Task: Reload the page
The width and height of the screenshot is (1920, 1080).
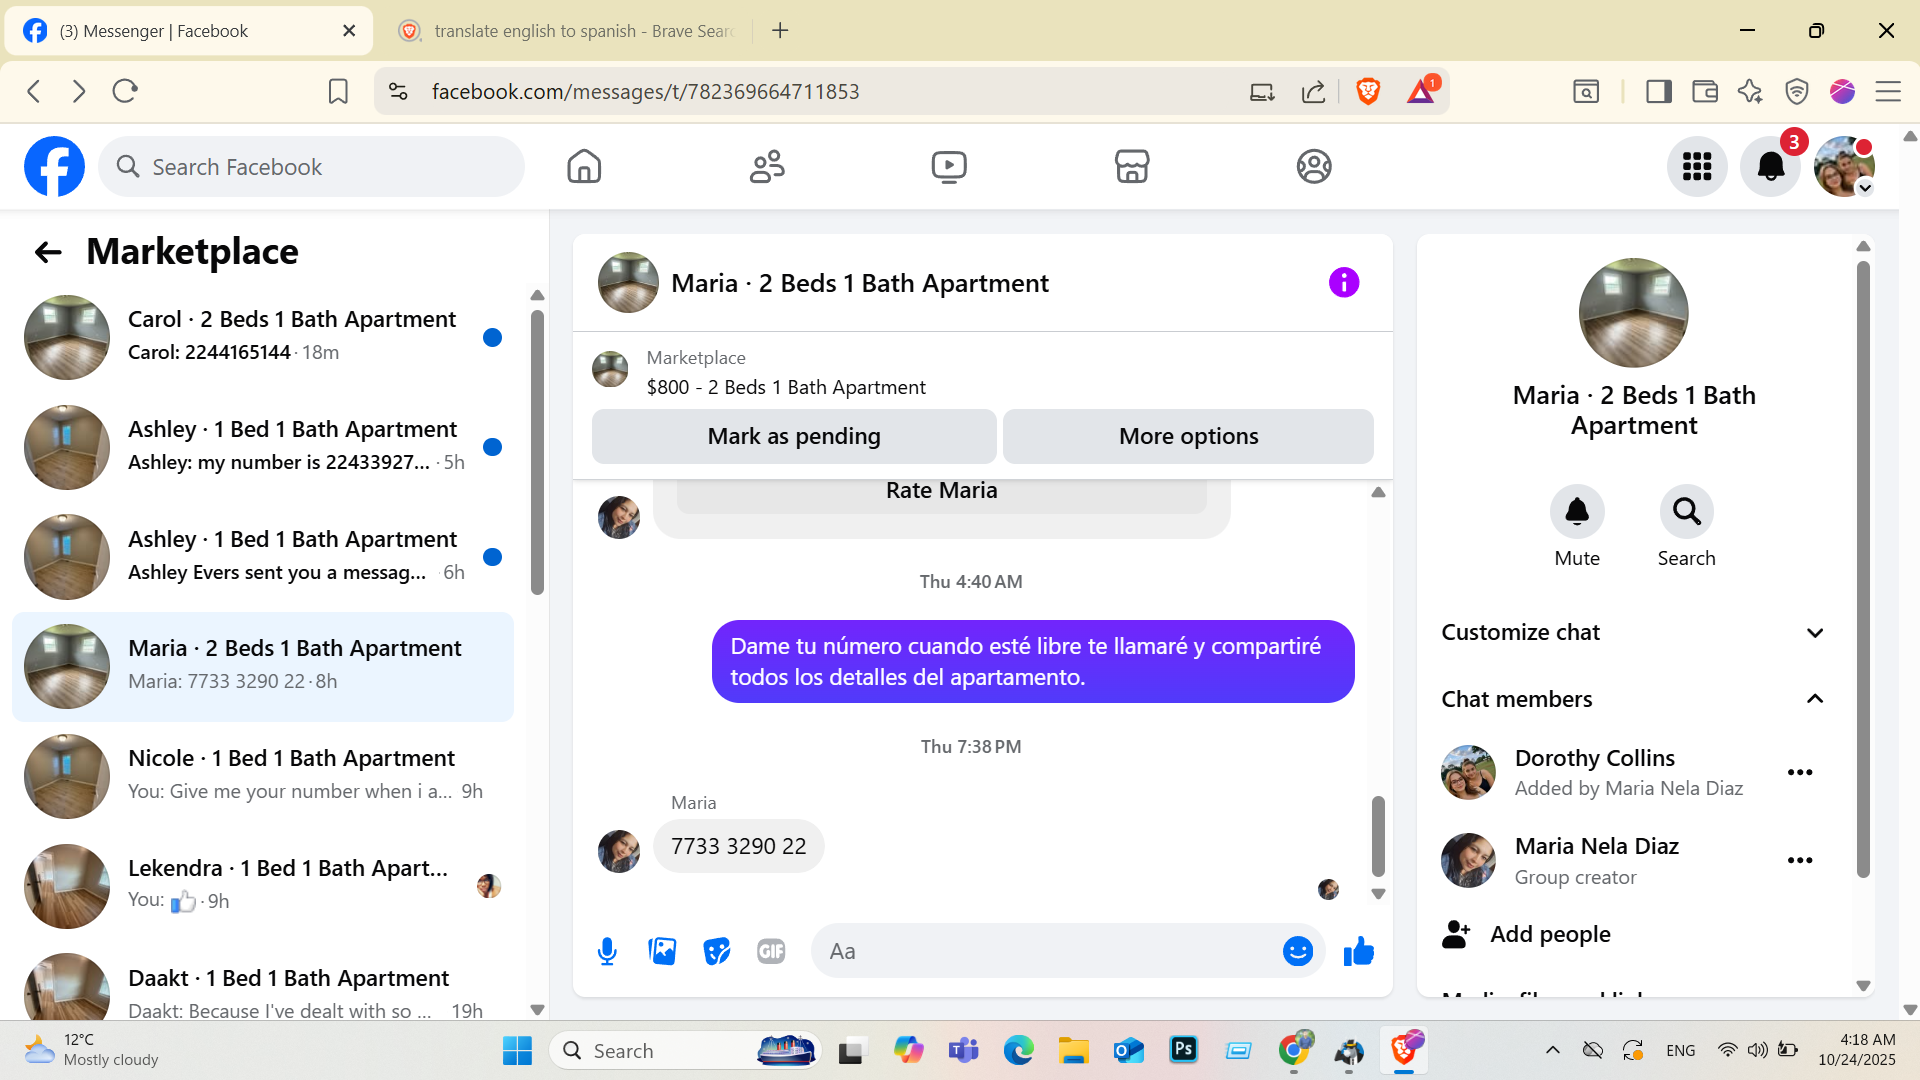Action: [125, 92]
